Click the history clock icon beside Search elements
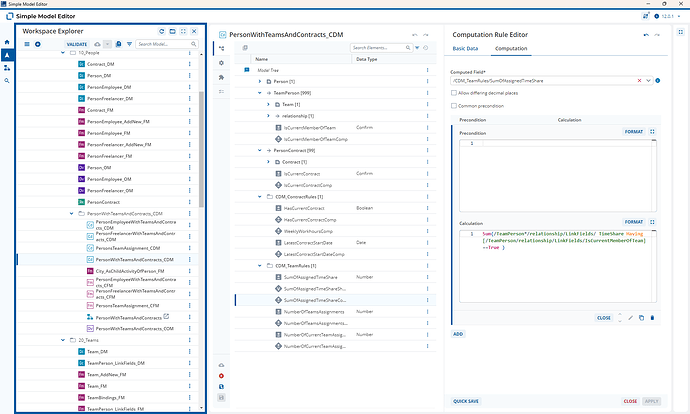The height and width of the screenshot is (414, 690). coord(426,48)
